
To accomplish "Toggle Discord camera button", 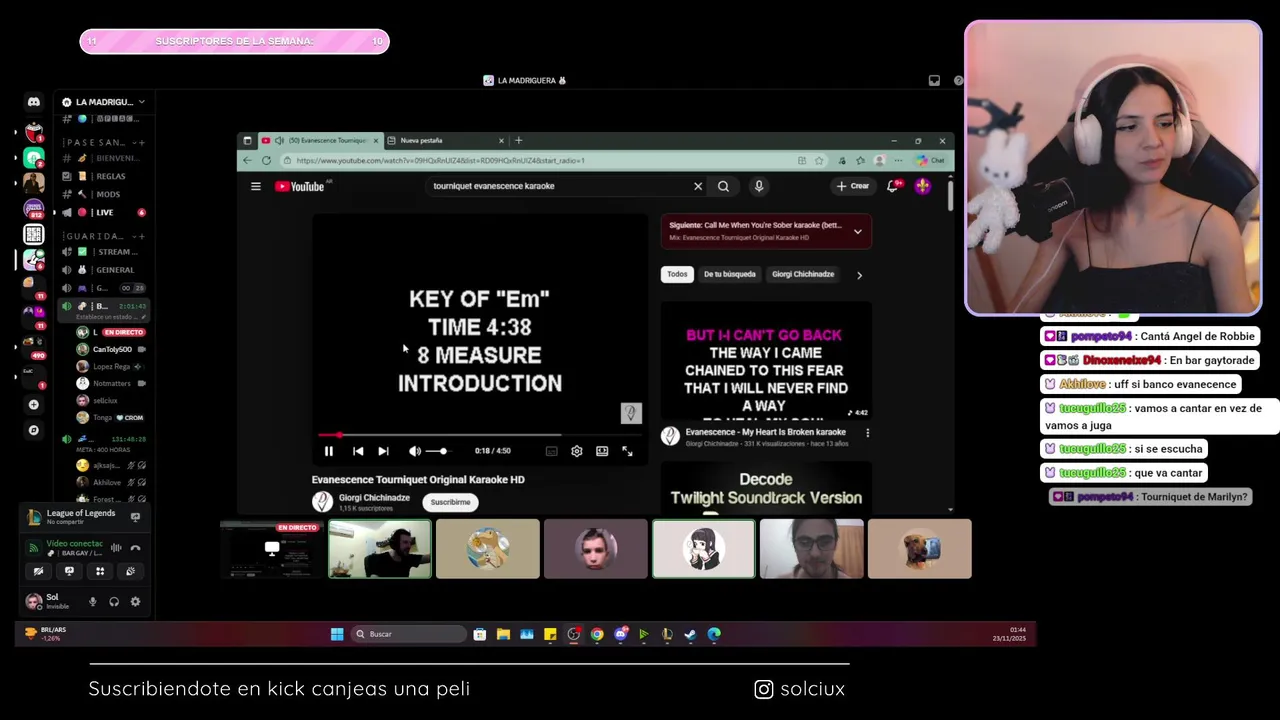I will tap(39, 571).
